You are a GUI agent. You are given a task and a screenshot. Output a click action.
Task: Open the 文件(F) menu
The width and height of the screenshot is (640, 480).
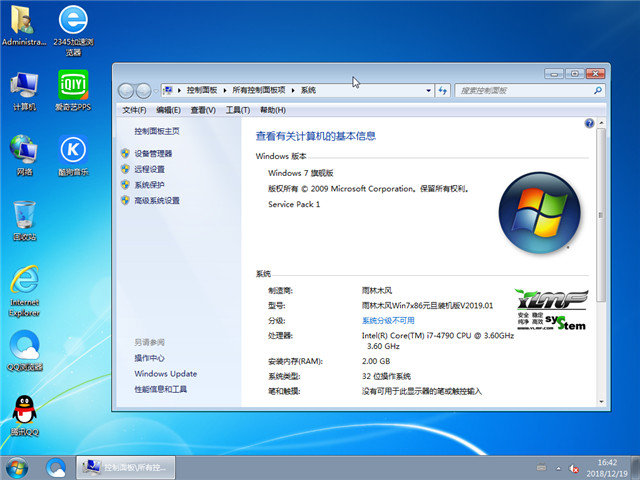[x=134, y=110]
